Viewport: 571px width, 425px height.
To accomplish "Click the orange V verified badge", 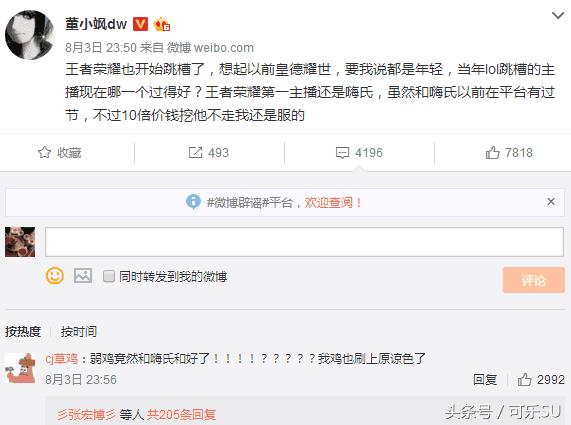I will [140, 24].
